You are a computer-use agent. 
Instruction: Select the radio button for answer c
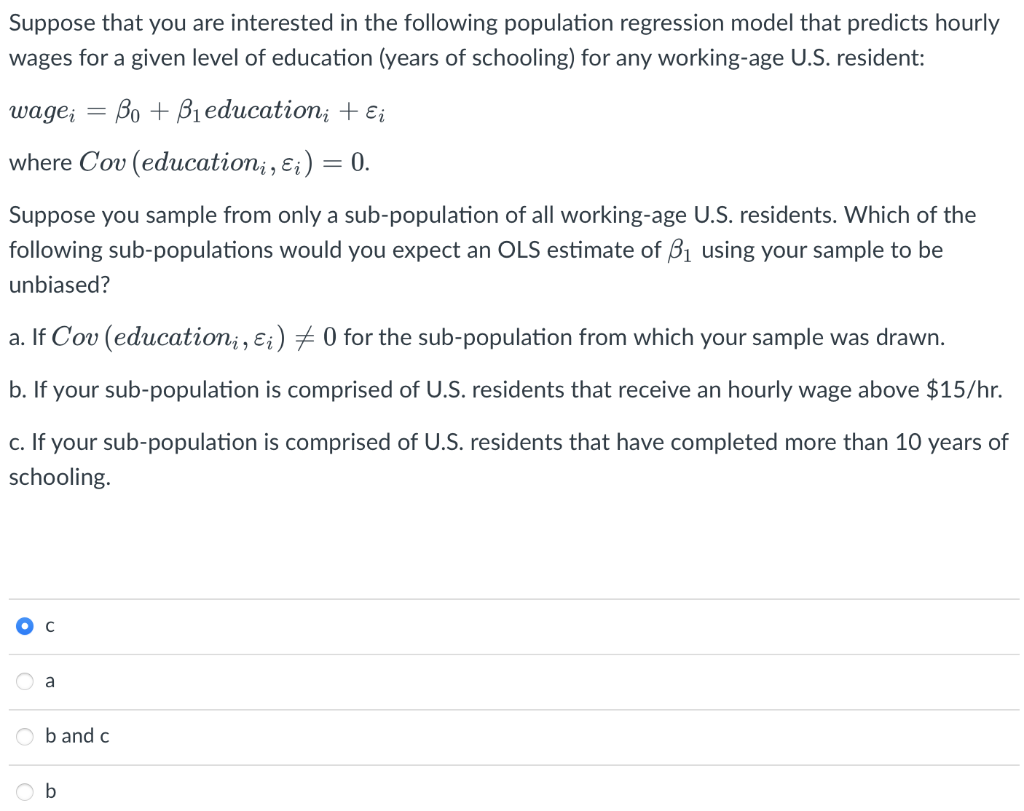25,626
